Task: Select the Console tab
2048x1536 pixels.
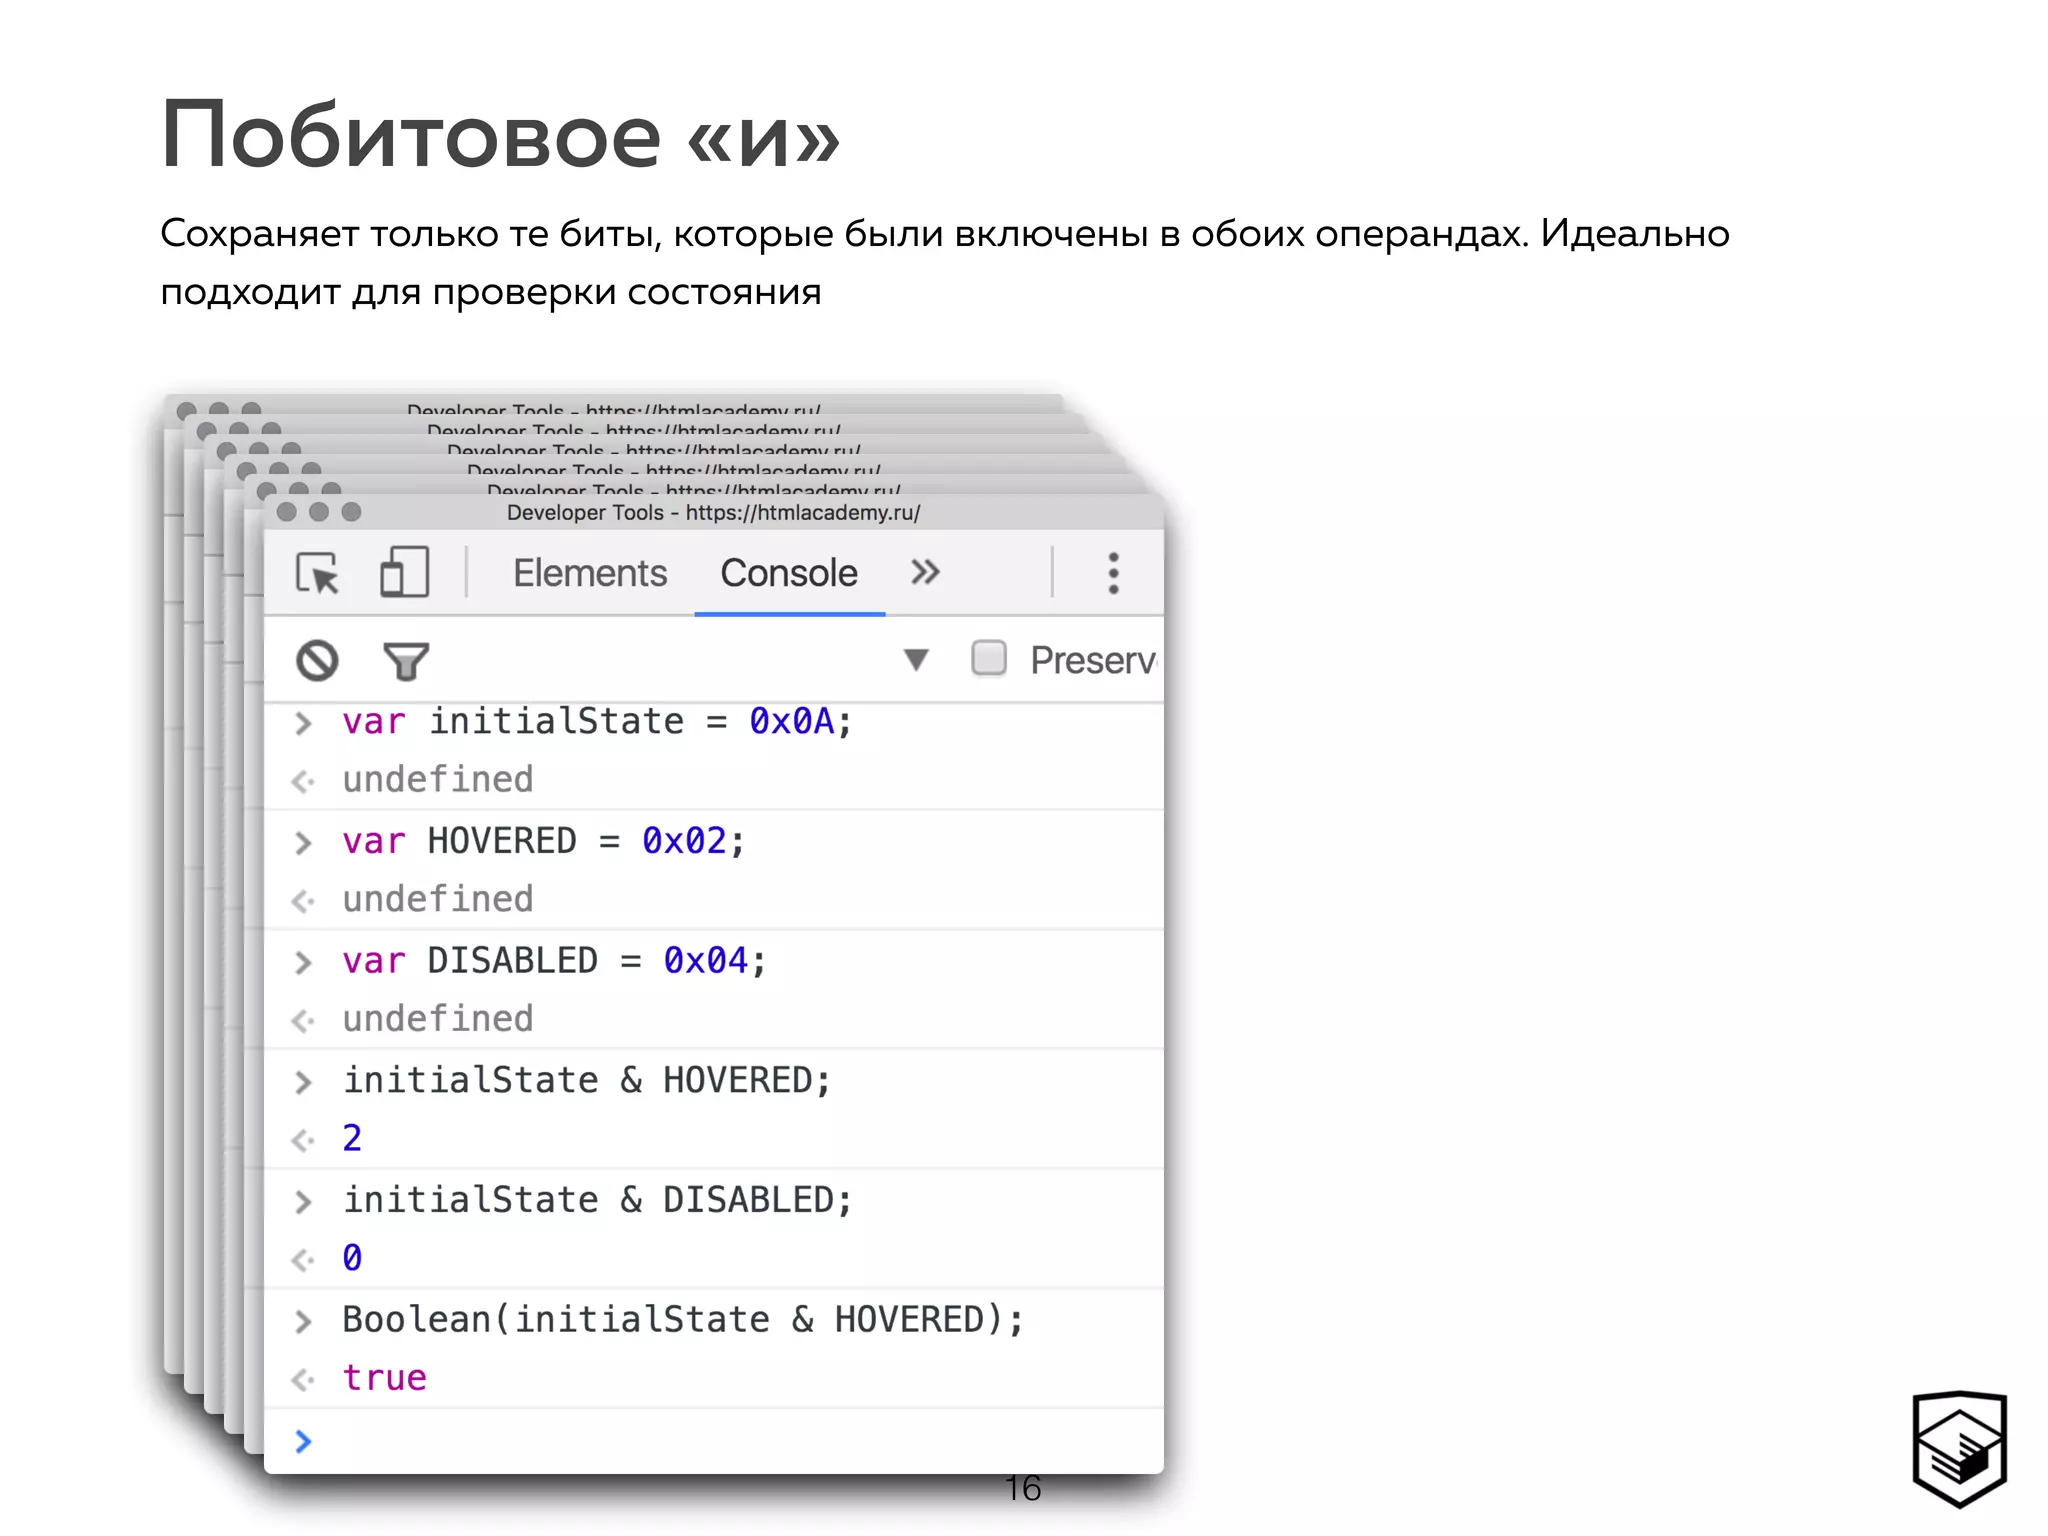Action: coord(788,574)
